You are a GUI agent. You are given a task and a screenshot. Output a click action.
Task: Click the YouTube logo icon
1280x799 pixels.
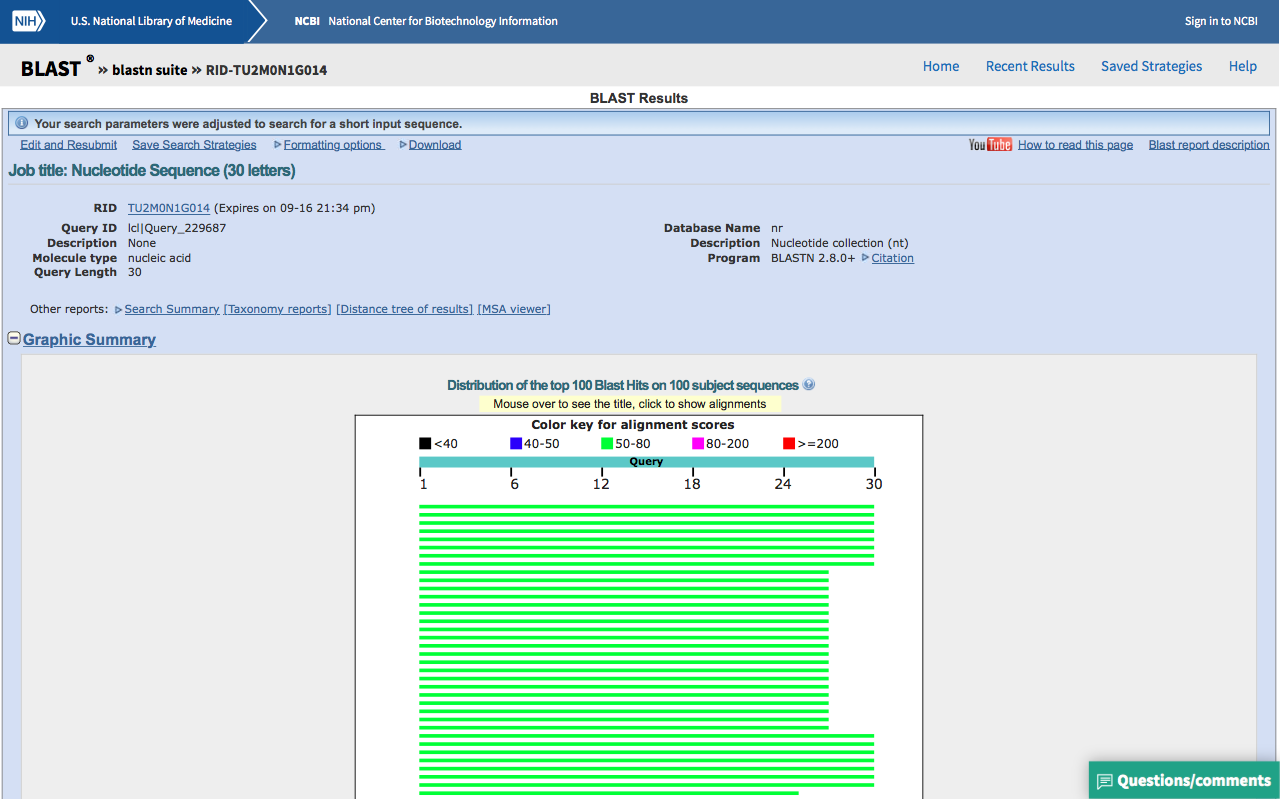click(990, 145)
